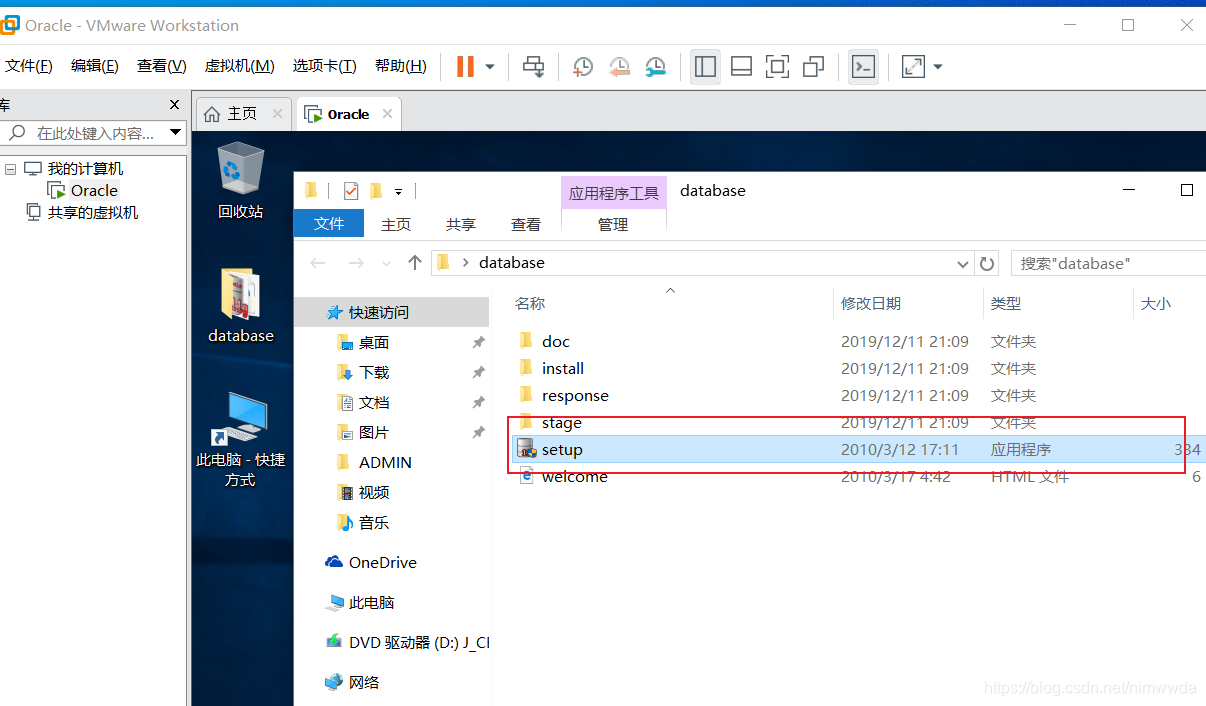The height and width of the screenshot is (706, 1206).
Task: Click the Unity mode icon
Action: click(x=813, y=66)
